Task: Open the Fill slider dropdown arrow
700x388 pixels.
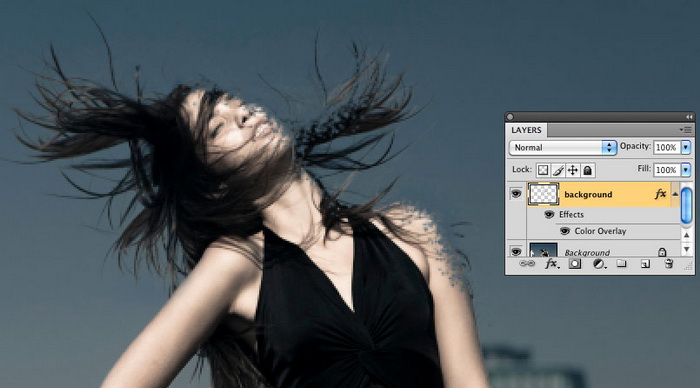Action: (686, 170)
